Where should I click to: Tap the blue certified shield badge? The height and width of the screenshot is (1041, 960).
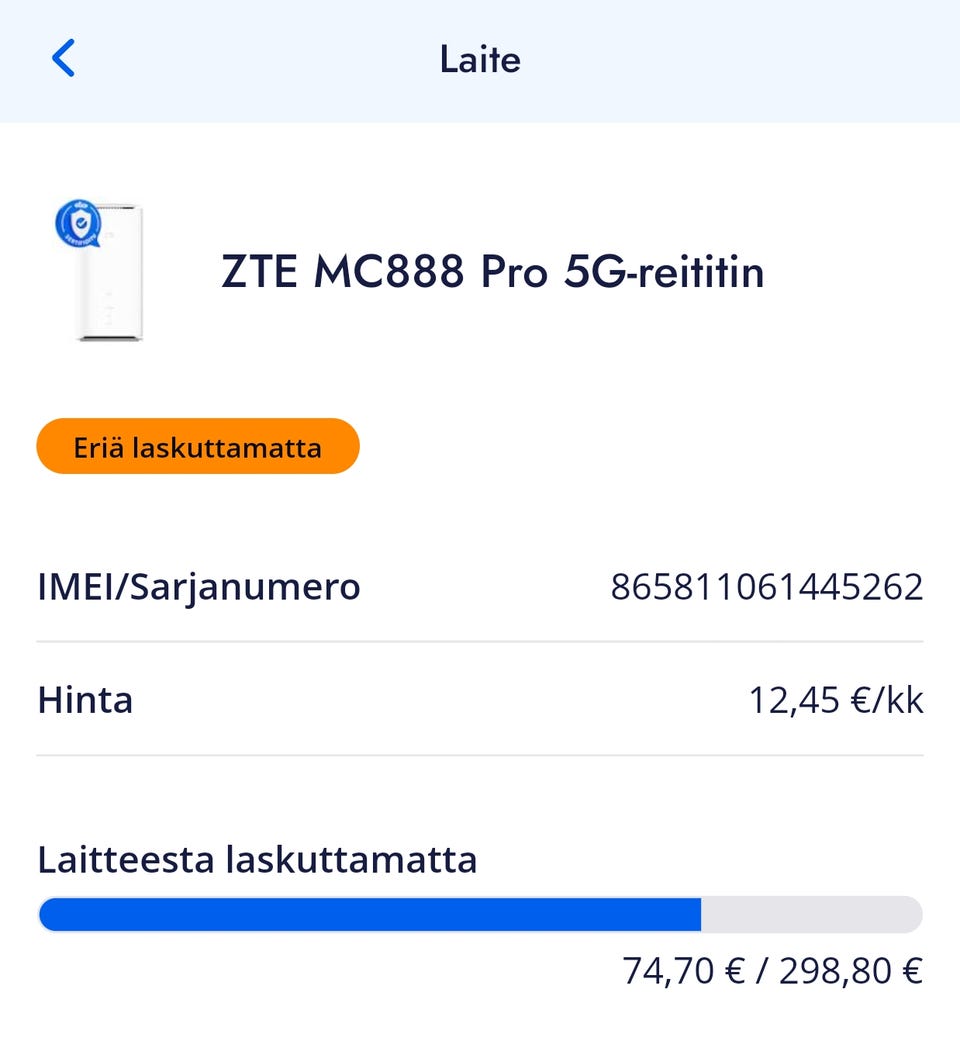[x=78, y=223]
